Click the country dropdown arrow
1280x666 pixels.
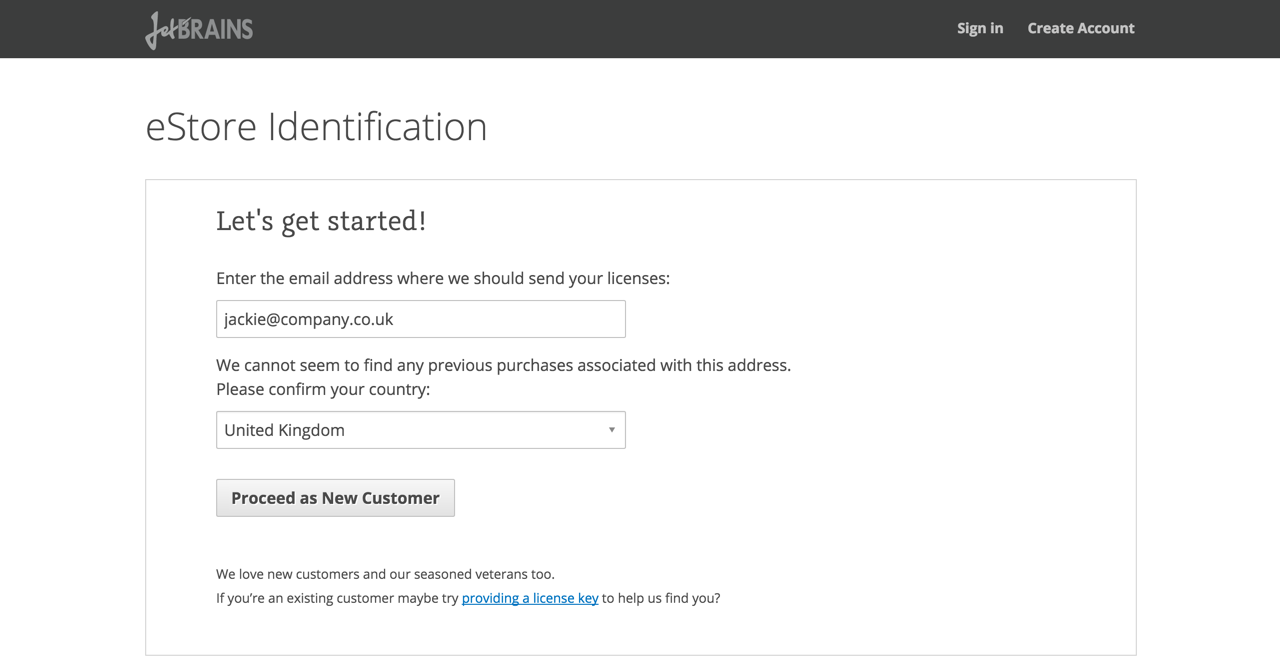click(611, 430)
